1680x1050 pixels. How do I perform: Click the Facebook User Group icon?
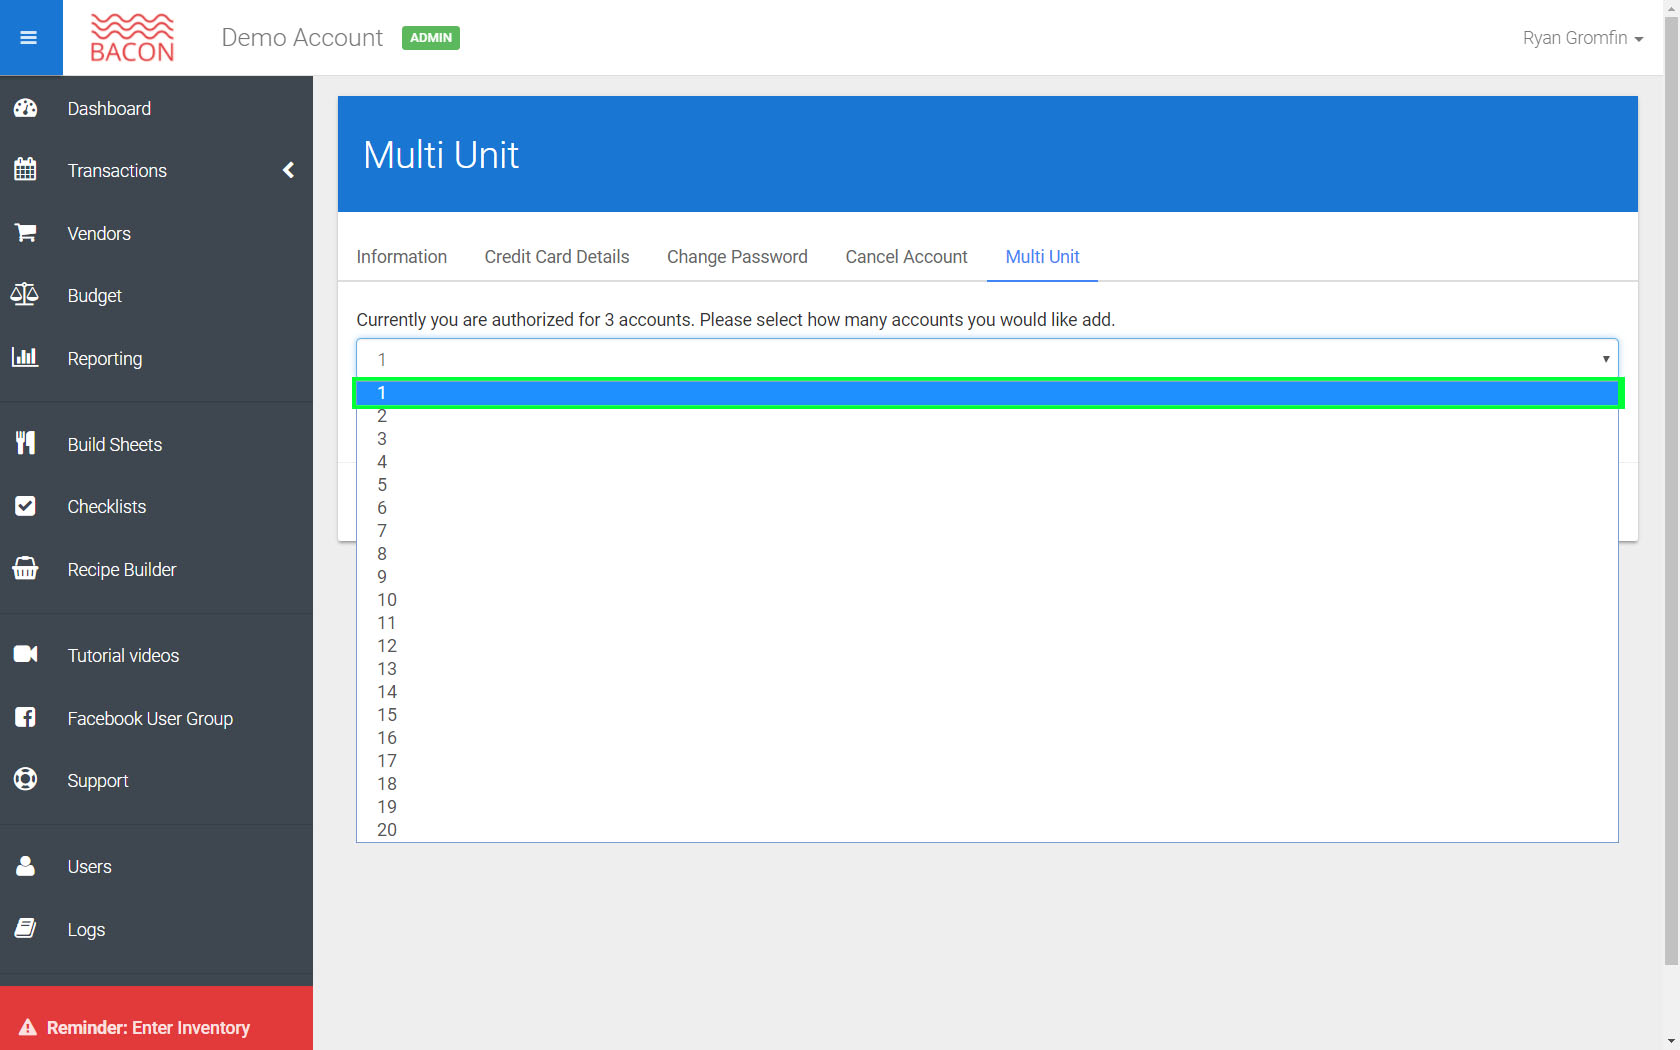[26, 717]
